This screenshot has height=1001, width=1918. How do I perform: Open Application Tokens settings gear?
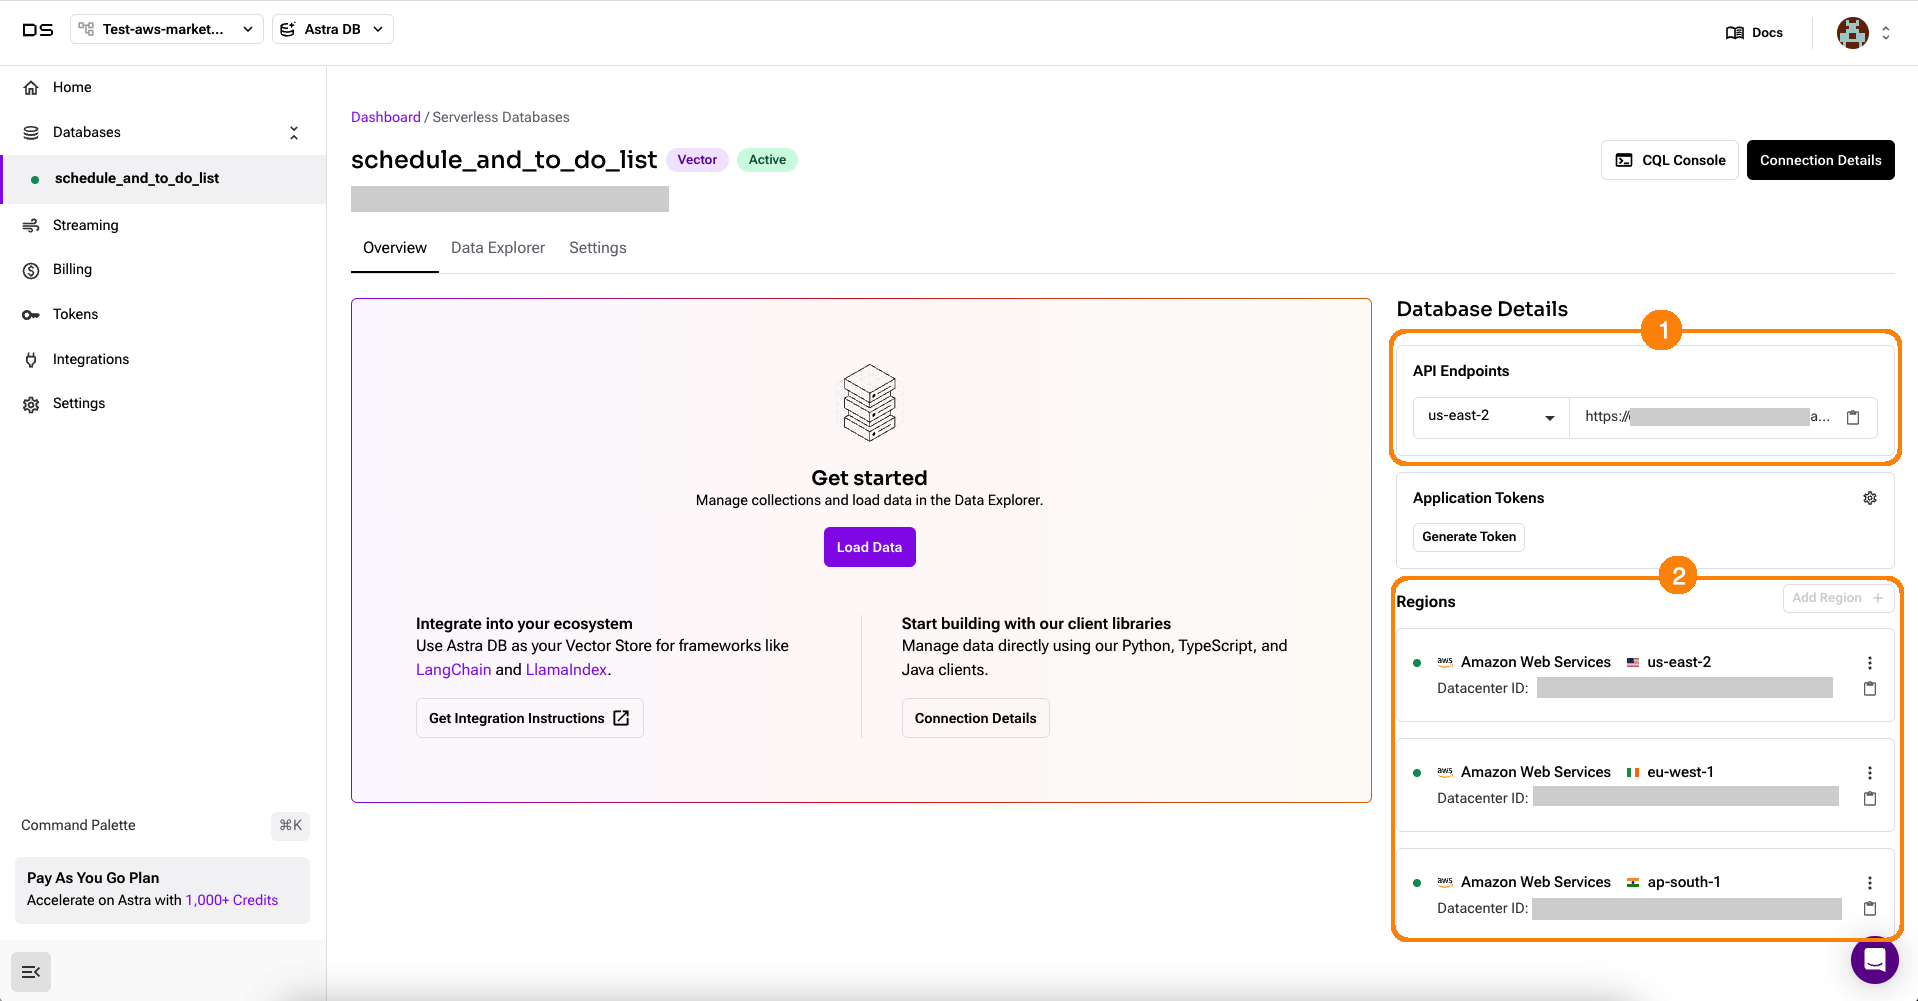pos(1869,498)
